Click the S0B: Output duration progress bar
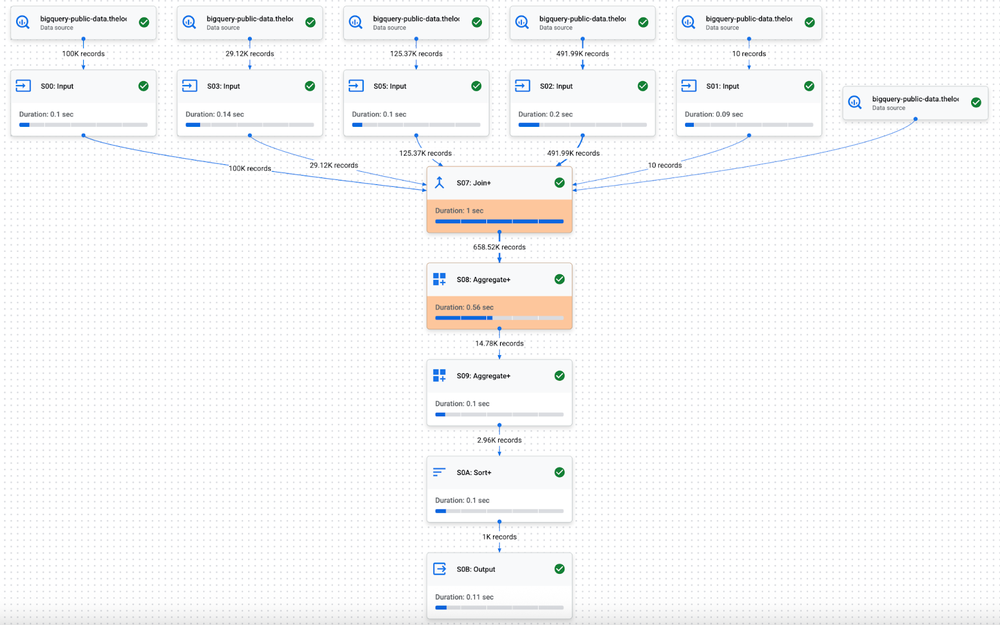This screenshot has width=1000, height=625. click(499, 608)
